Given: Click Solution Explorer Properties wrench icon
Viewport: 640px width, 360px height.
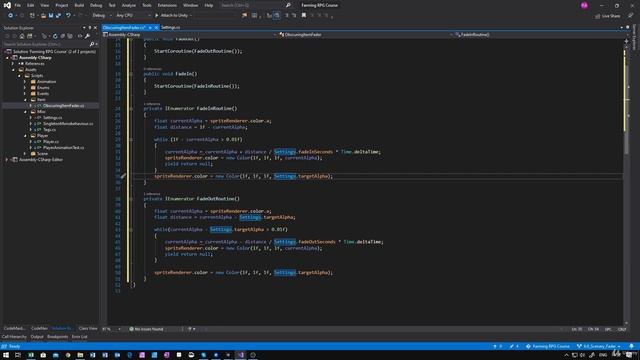Looking at the screenshot, I should pyautogui.click(x=87, y=36).
